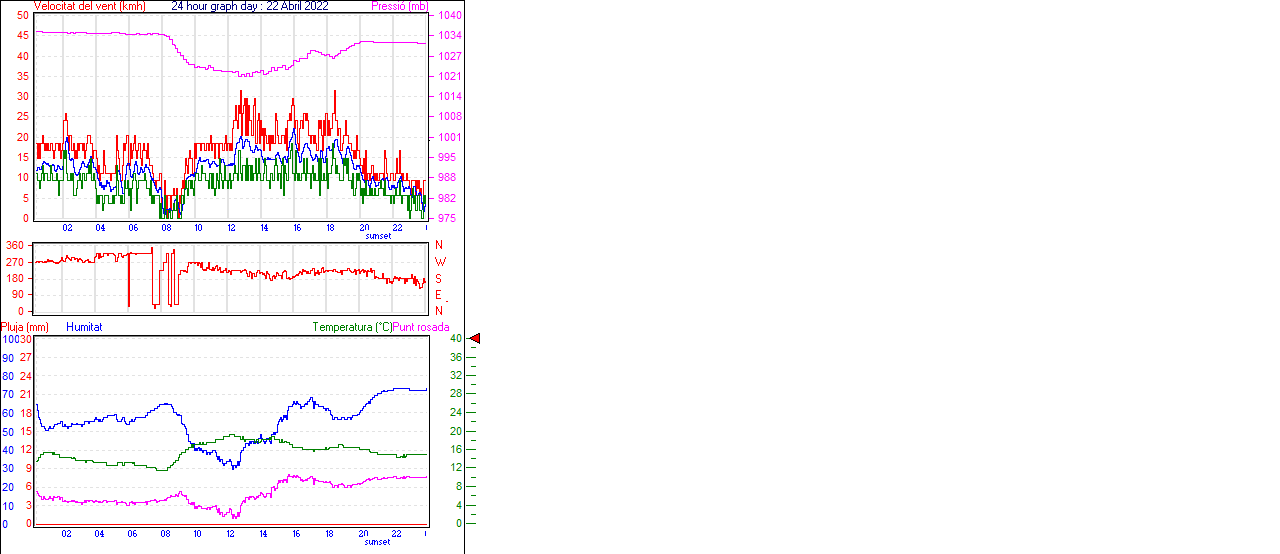Click the sunset label under the bottom chart
Viewport: 1280px width, 554px height.
[x=378, y=542]
